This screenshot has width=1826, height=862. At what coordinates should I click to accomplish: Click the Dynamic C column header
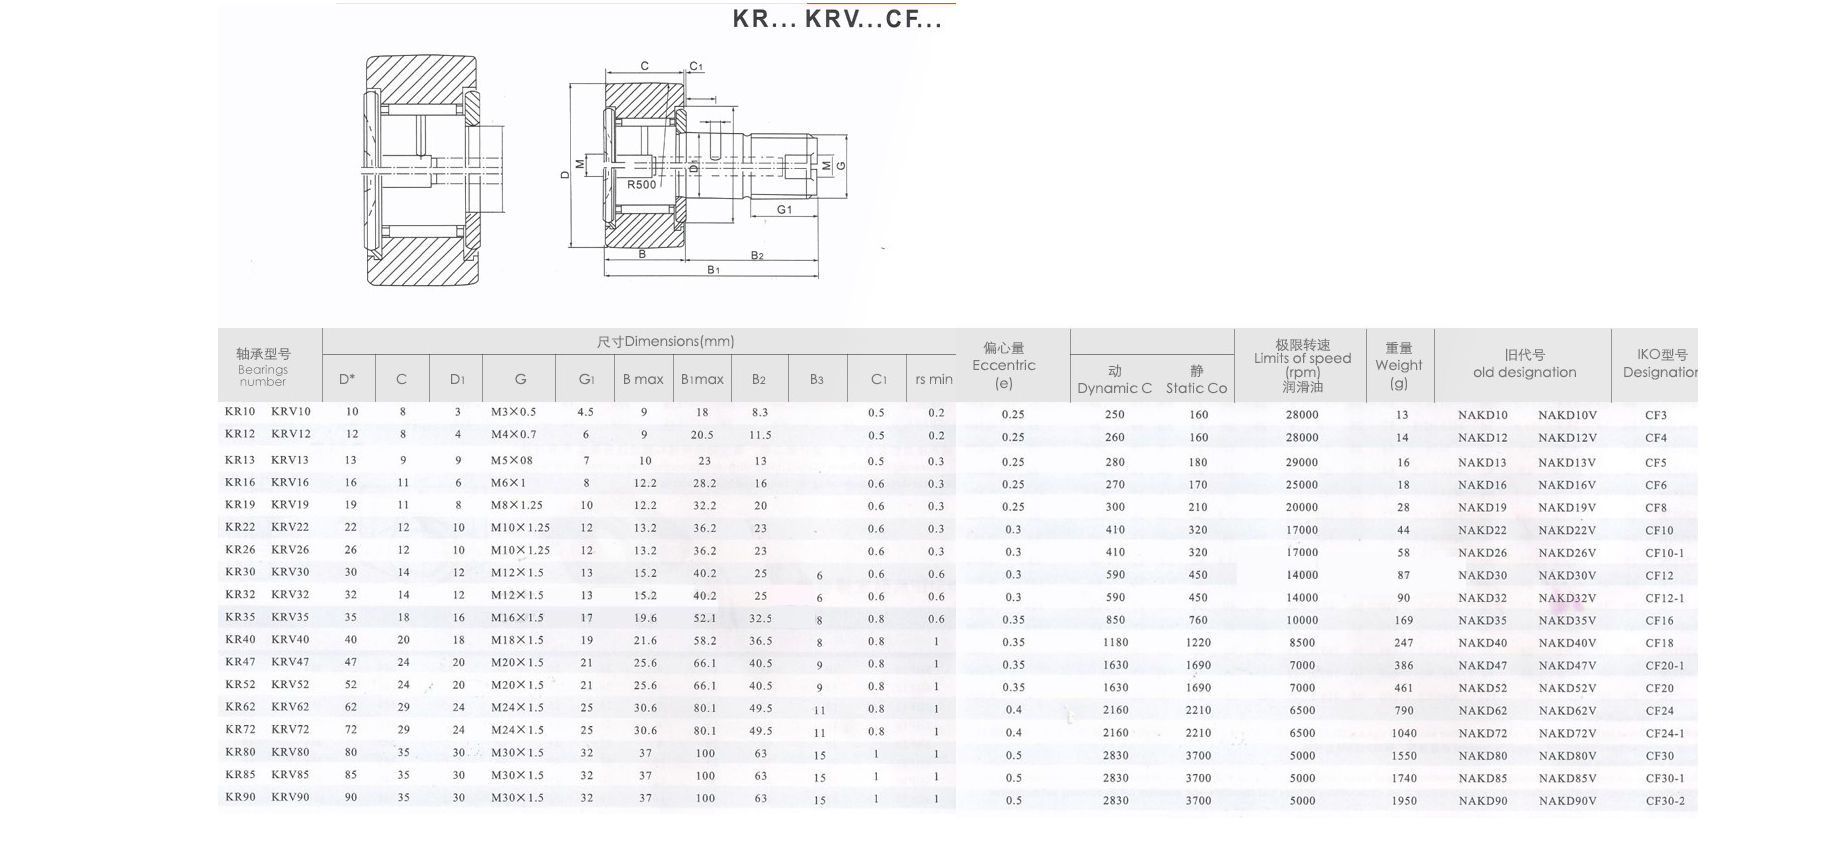point(1114,380)
